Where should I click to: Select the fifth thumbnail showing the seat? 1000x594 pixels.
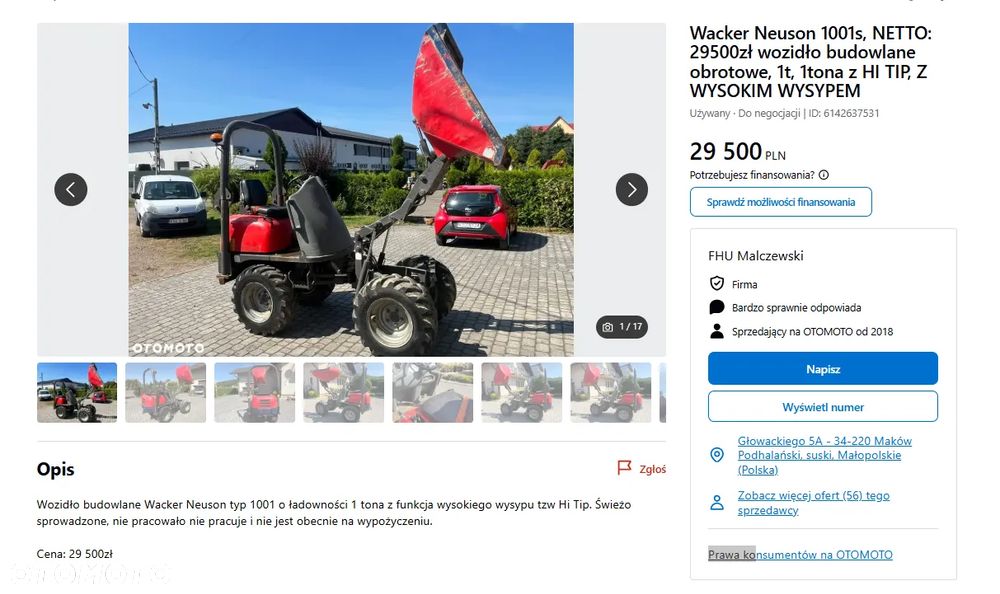[x=432, y=393]
